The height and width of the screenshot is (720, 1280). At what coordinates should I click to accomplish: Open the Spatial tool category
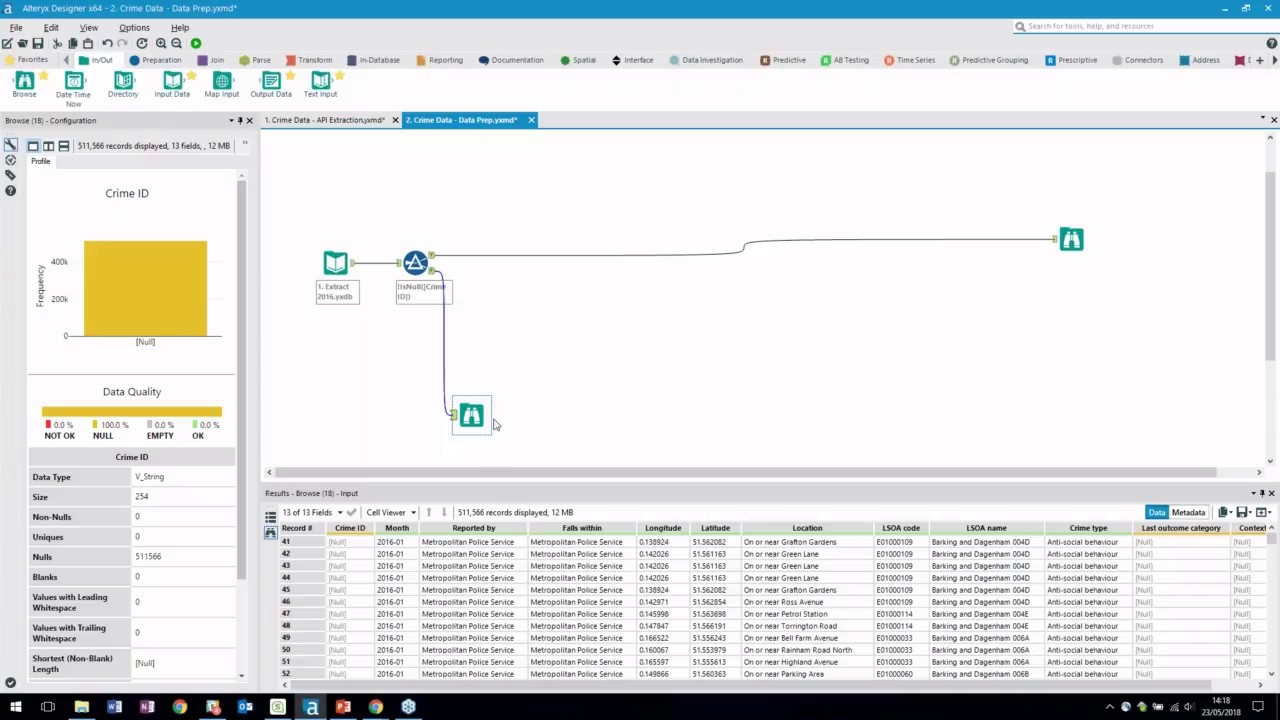(x=578, y=60)
